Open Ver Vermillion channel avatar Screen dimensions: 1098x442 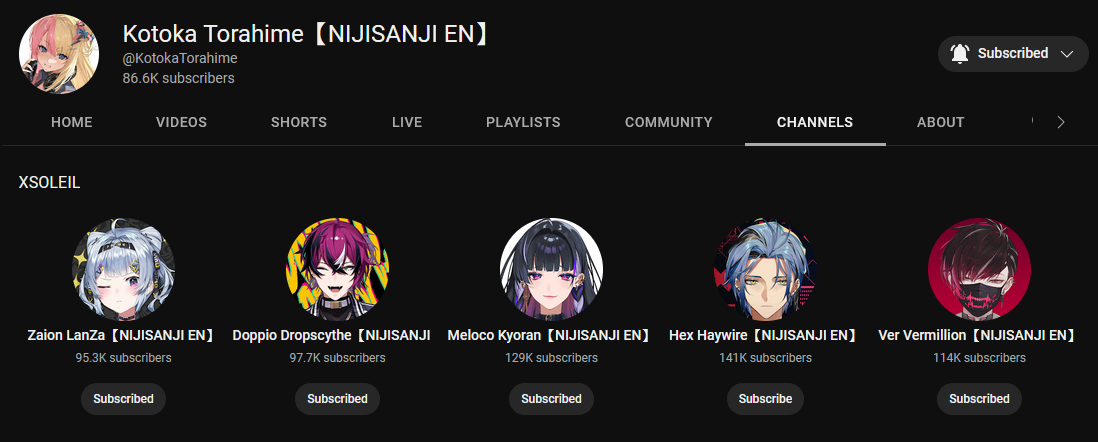coord(979,269)
